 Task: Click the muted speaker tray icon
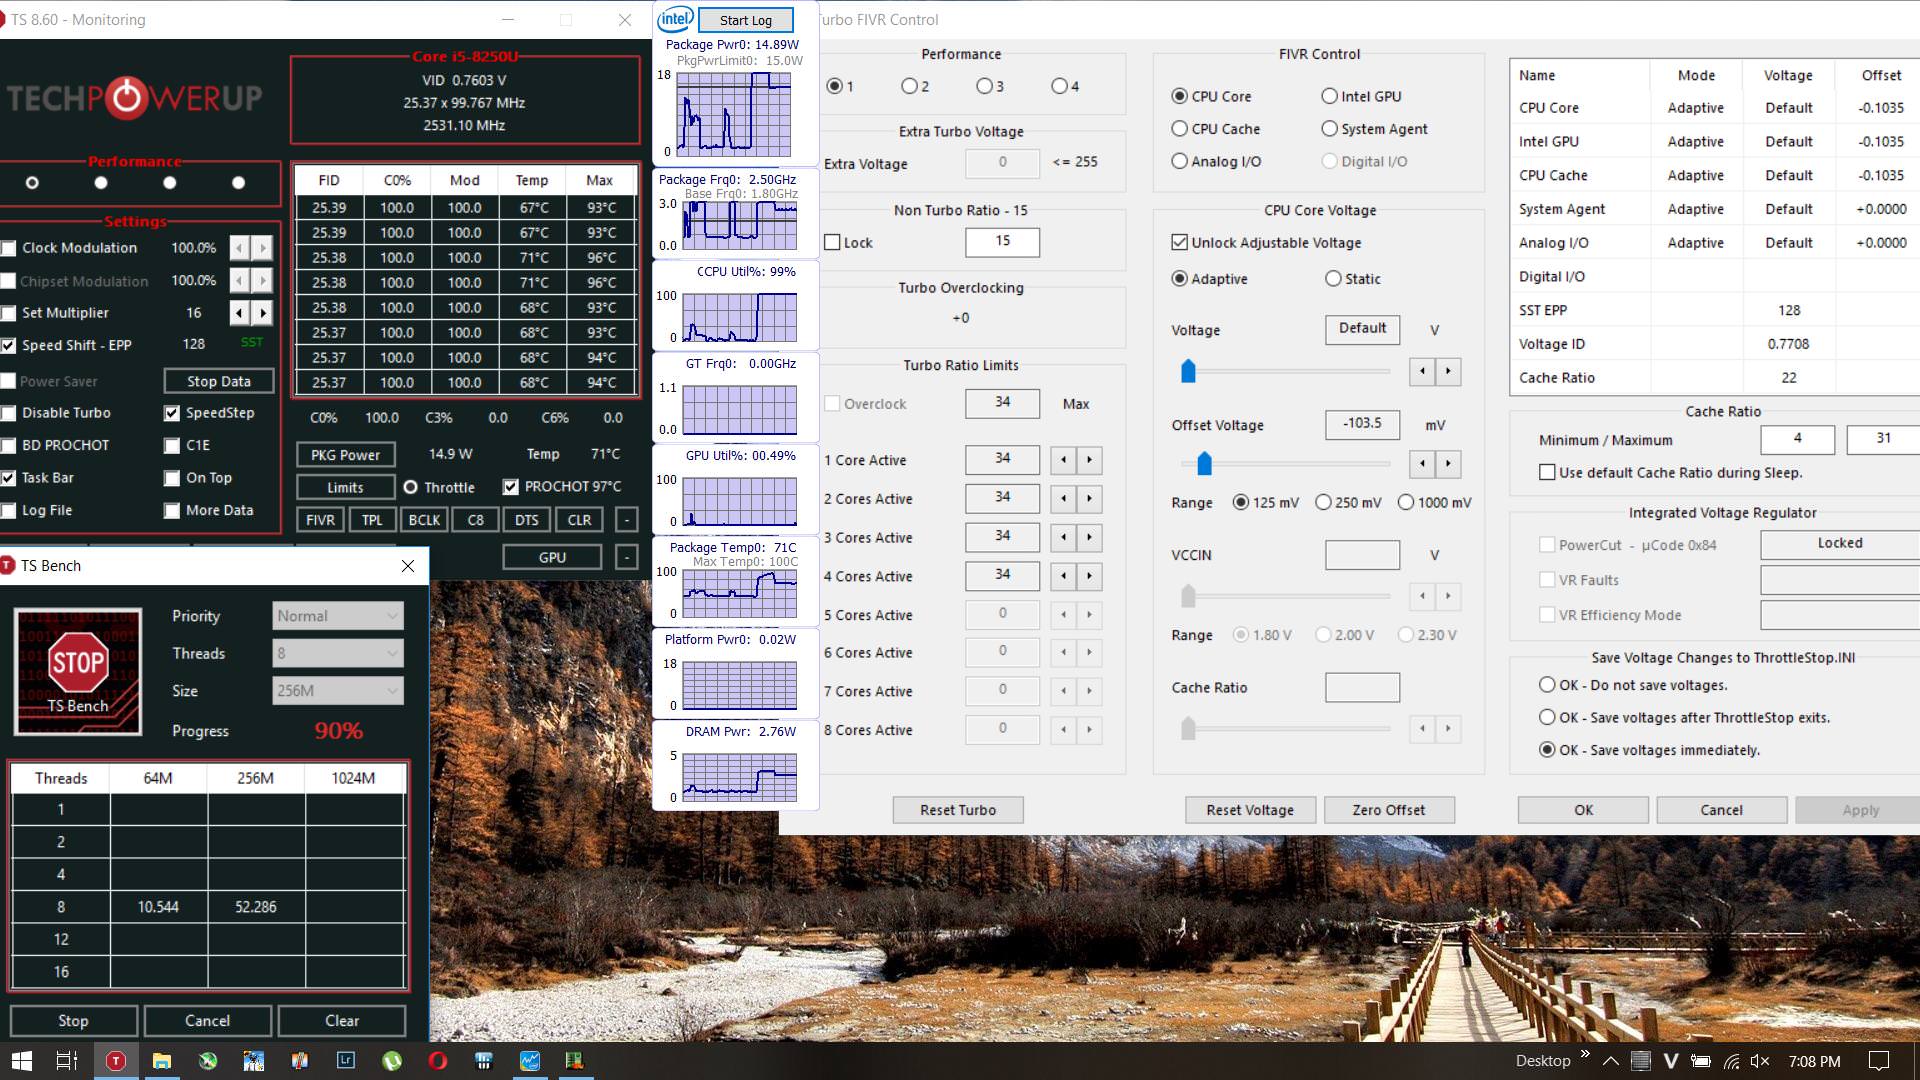(1760, 1061)
